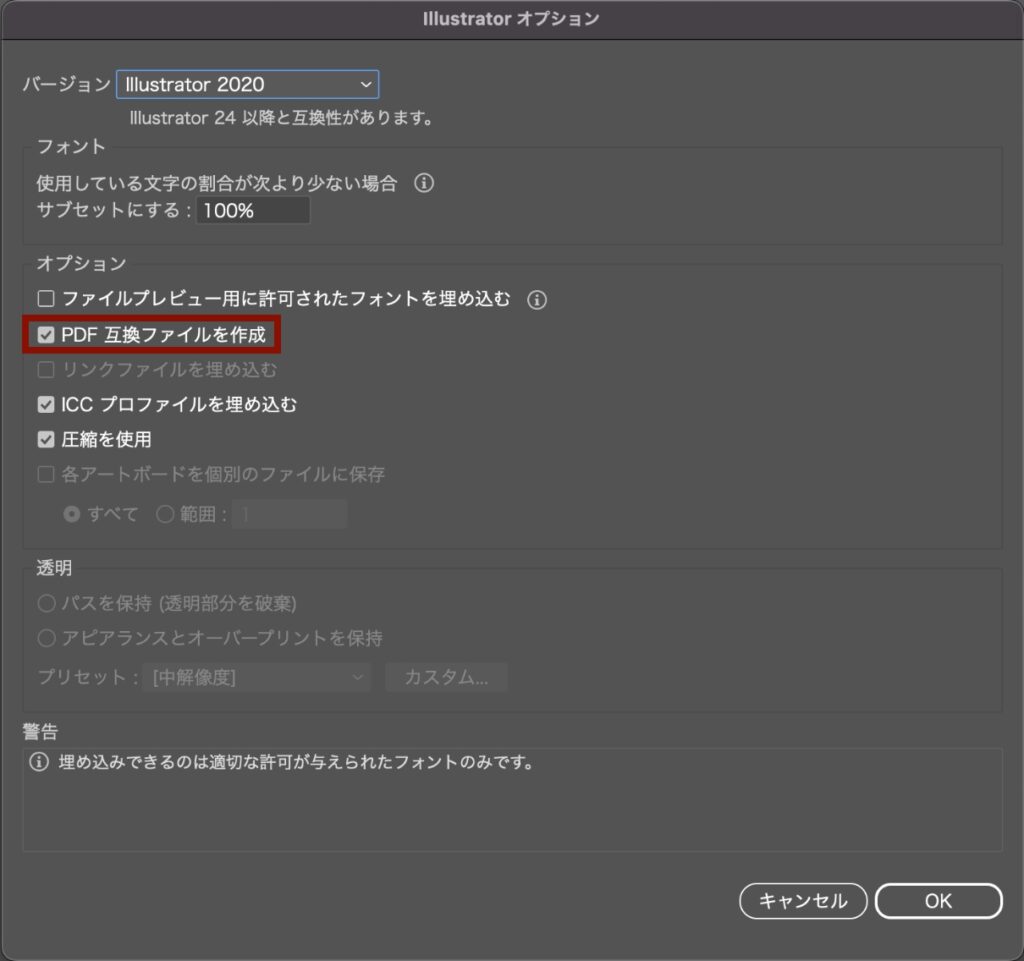Disable the 圧縮を使用 checkbox

[x=45, y=440]
